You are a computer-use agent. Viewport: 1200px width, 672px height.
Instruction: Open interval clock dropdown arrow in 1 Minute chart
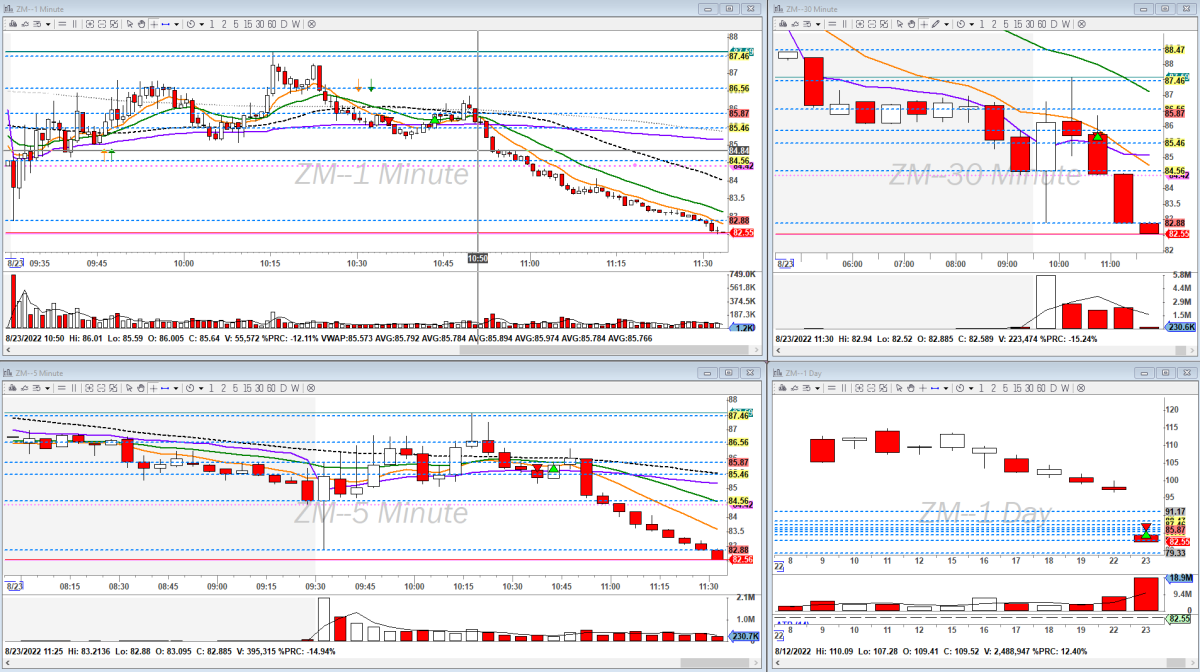tap(201, 24)
